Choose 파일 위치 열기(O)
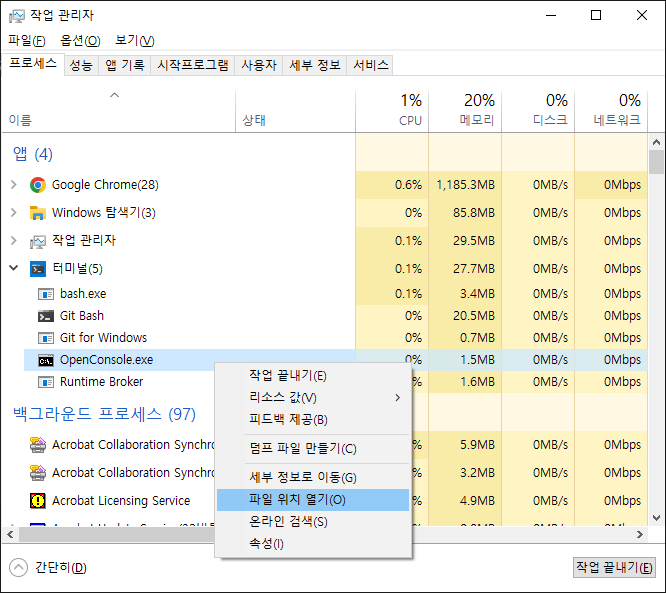This screenshot has width=666, height=593. tap(313, 500)
